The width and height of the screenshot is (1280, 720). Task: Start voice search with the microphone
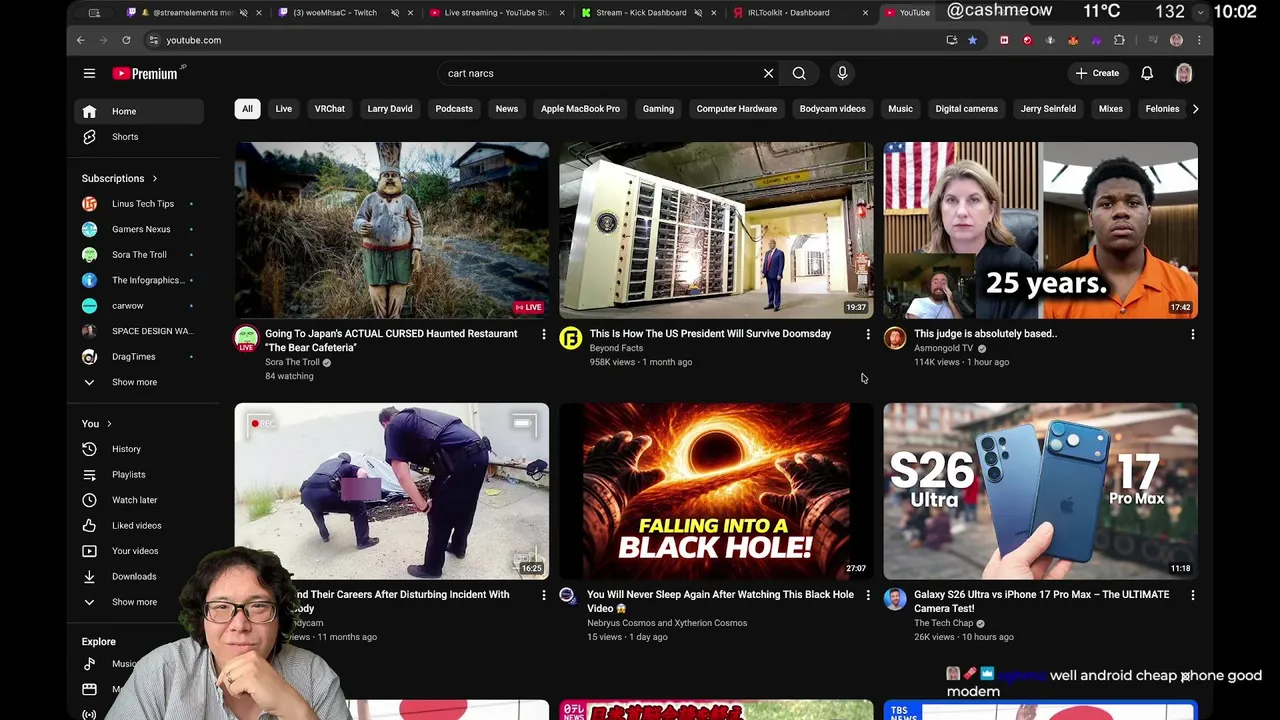point(842,73)
